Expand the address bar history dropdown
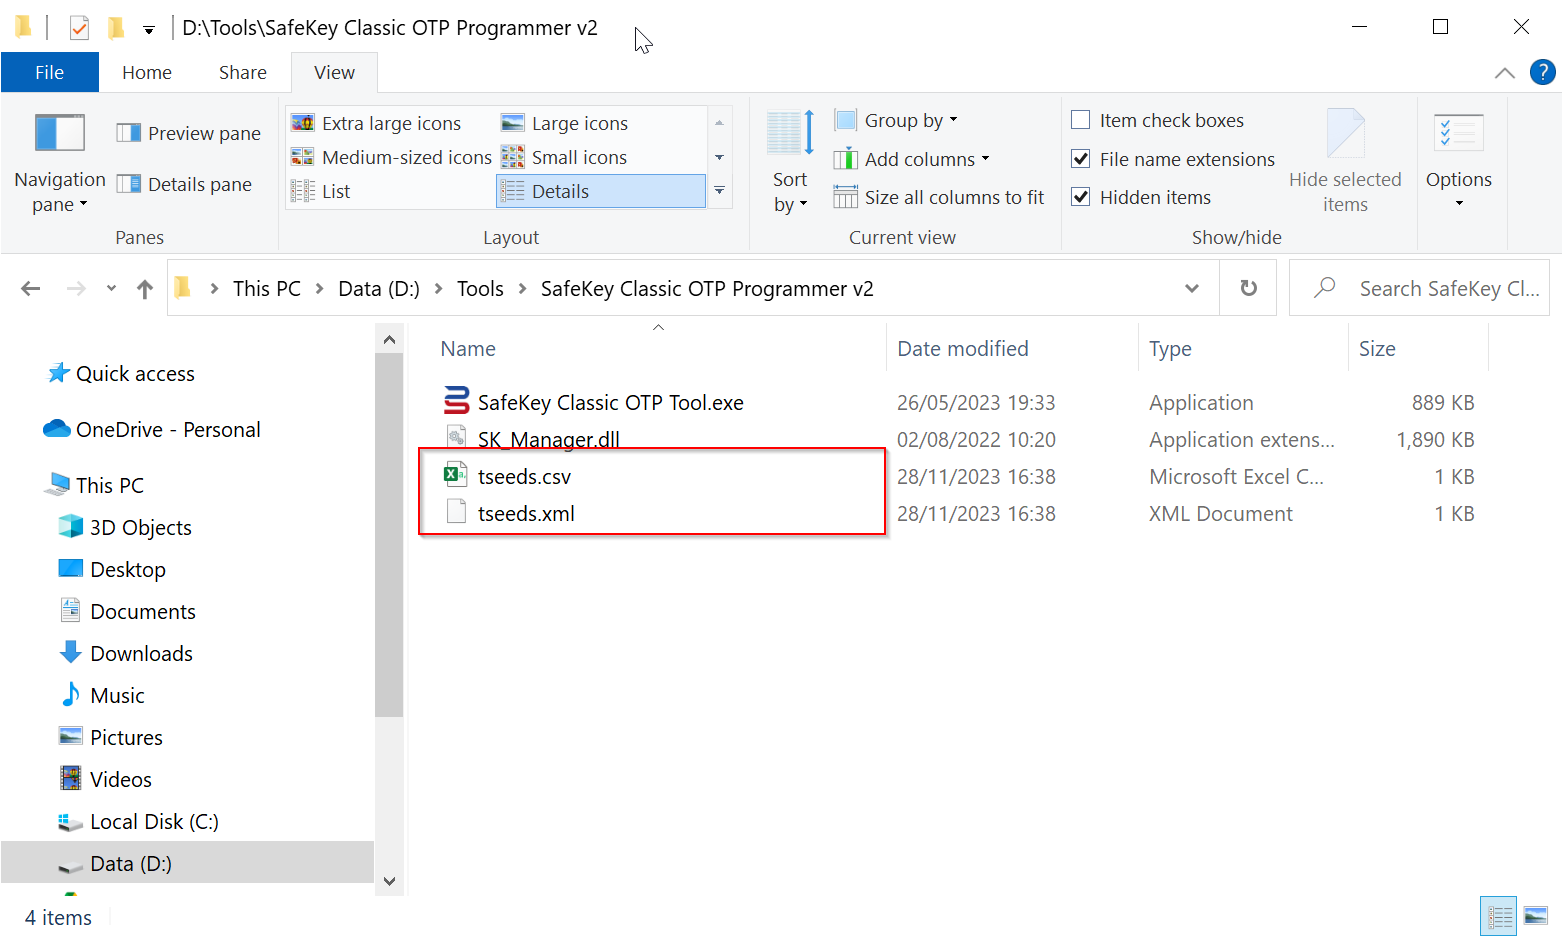1563x937 pixels. 1191,288
